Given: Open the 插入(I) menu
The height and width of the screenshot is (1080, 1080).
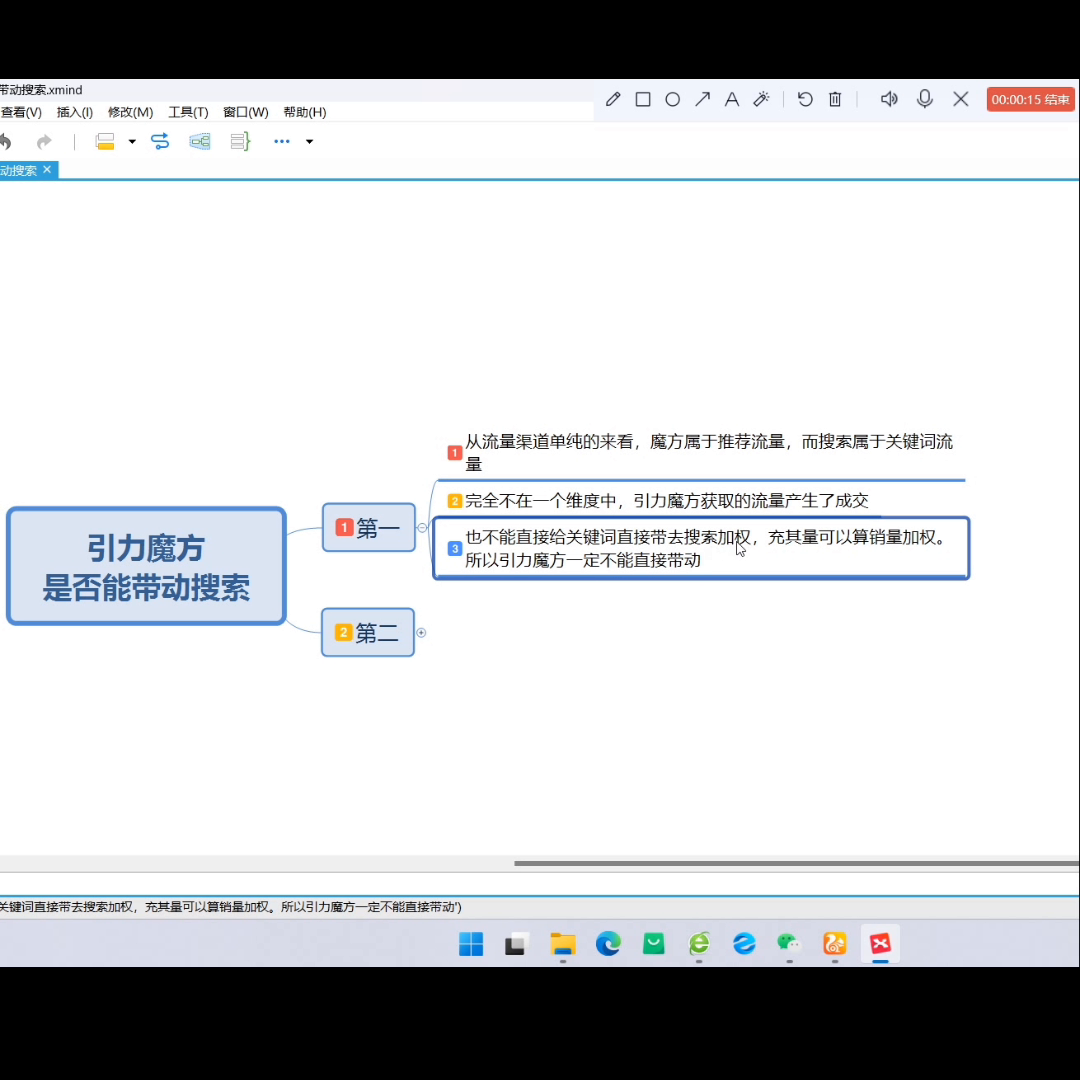Looking at the screenshot, I should pos(74,112).
